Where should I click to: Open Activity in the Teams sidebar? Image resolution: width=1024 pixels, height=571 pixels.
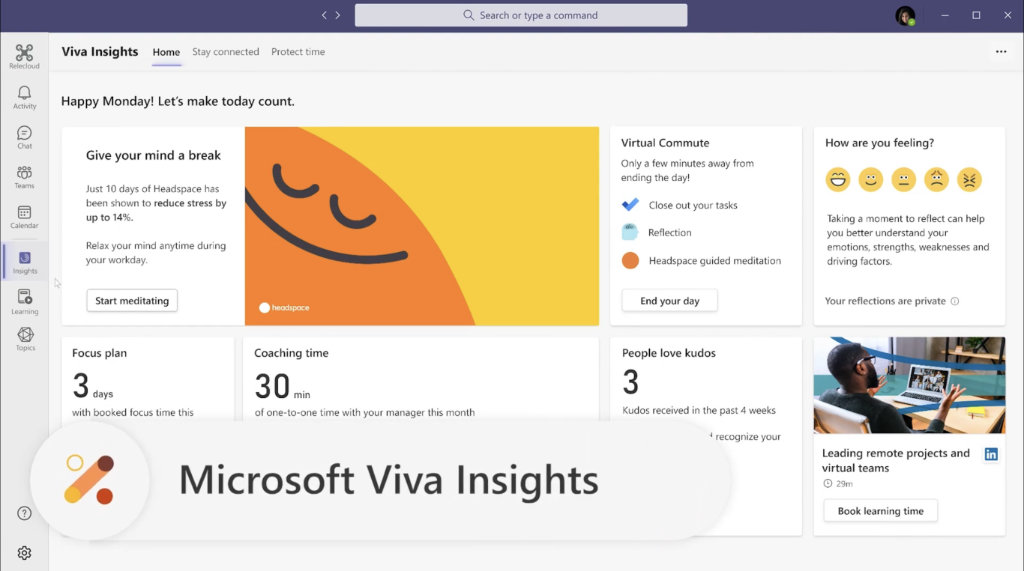point(24,97)
